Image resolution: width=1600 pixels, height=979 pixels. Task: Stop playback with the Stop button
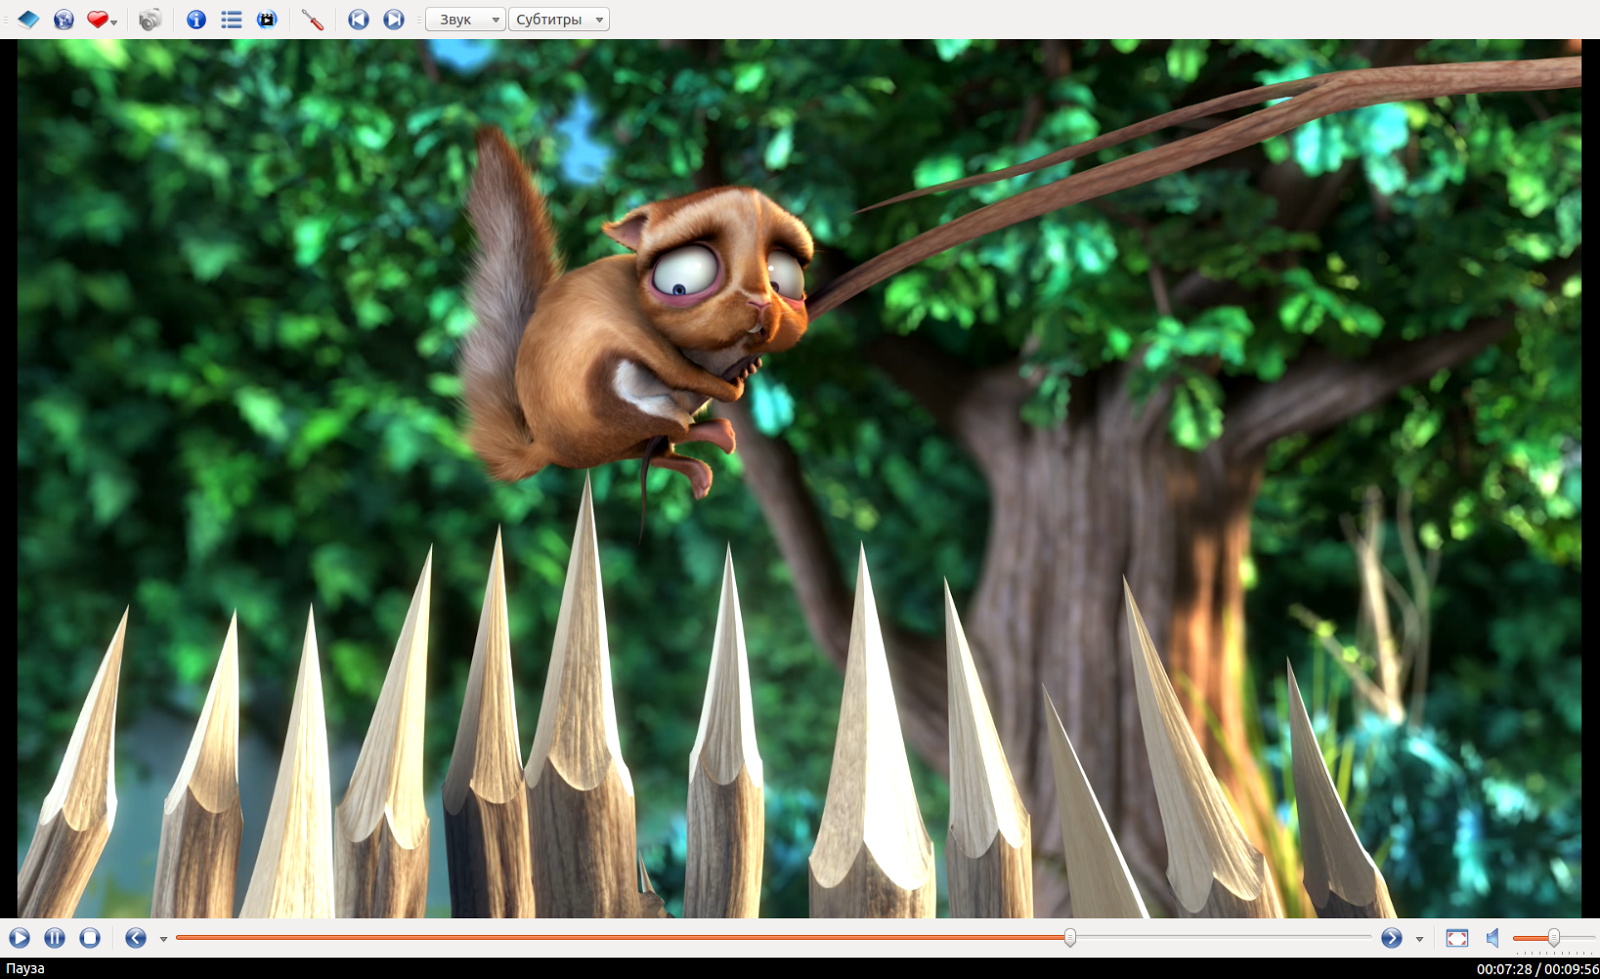[90, 937]
